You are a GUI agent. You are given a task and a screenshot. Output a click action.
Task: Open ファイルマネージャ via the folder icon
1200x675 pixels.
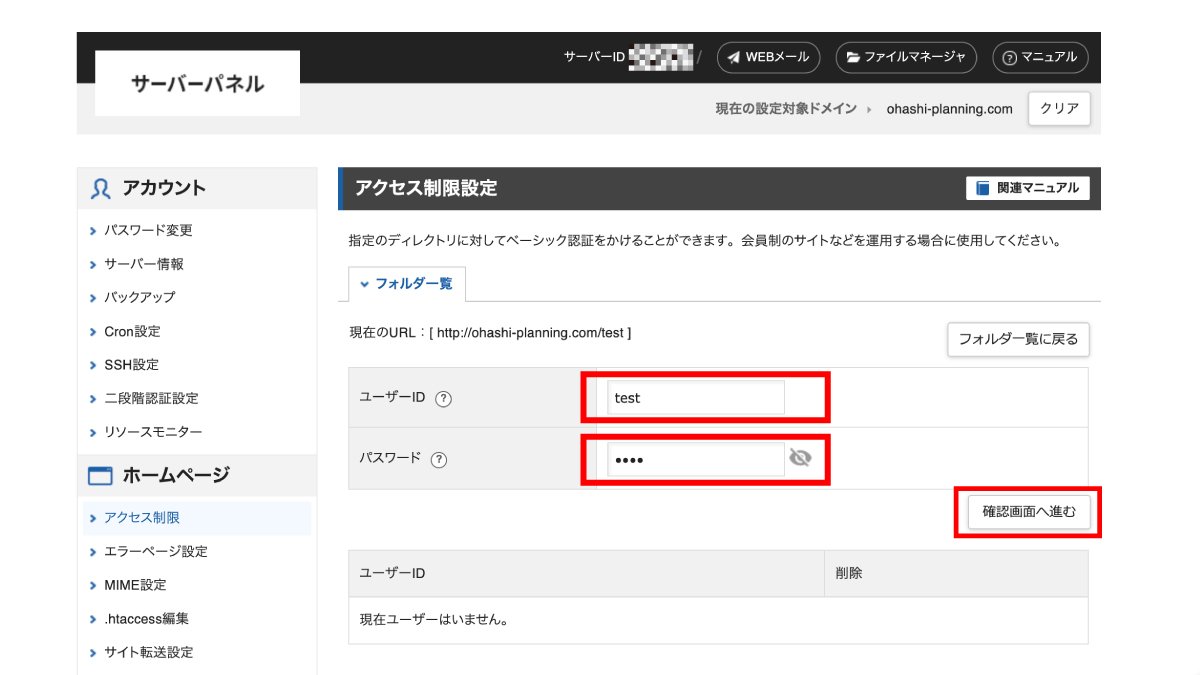coord(851,57)
